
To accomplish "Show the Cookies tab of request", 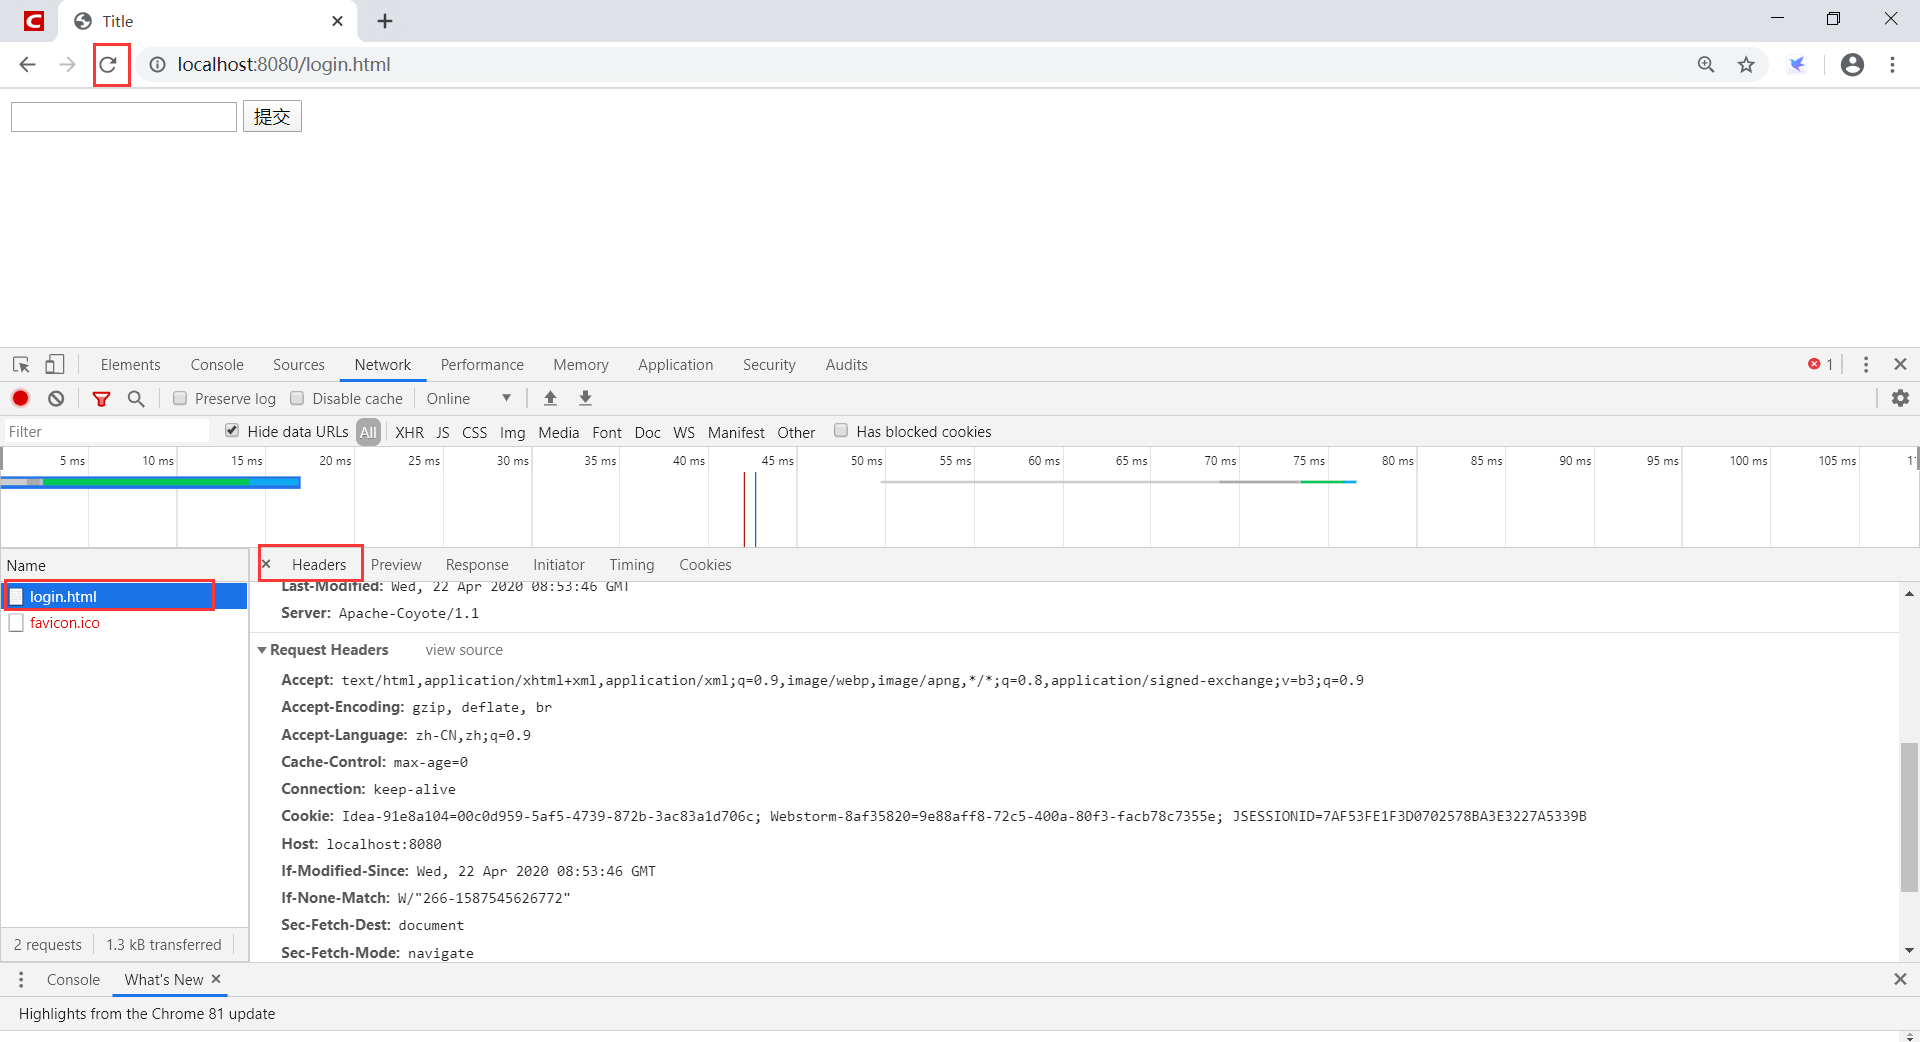I will click(x=705, y=565).
